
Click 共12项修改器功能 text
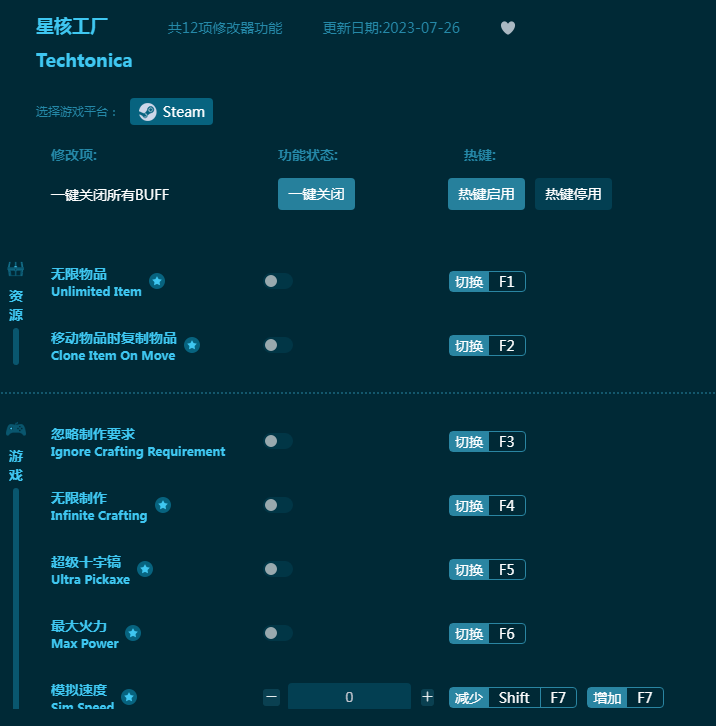(225, 28)
